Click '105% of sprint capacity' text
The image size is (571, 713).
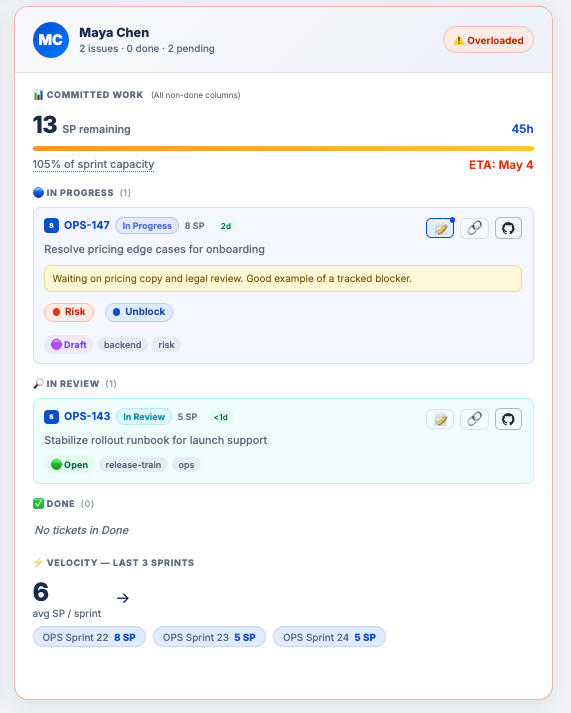coord(93,164)
